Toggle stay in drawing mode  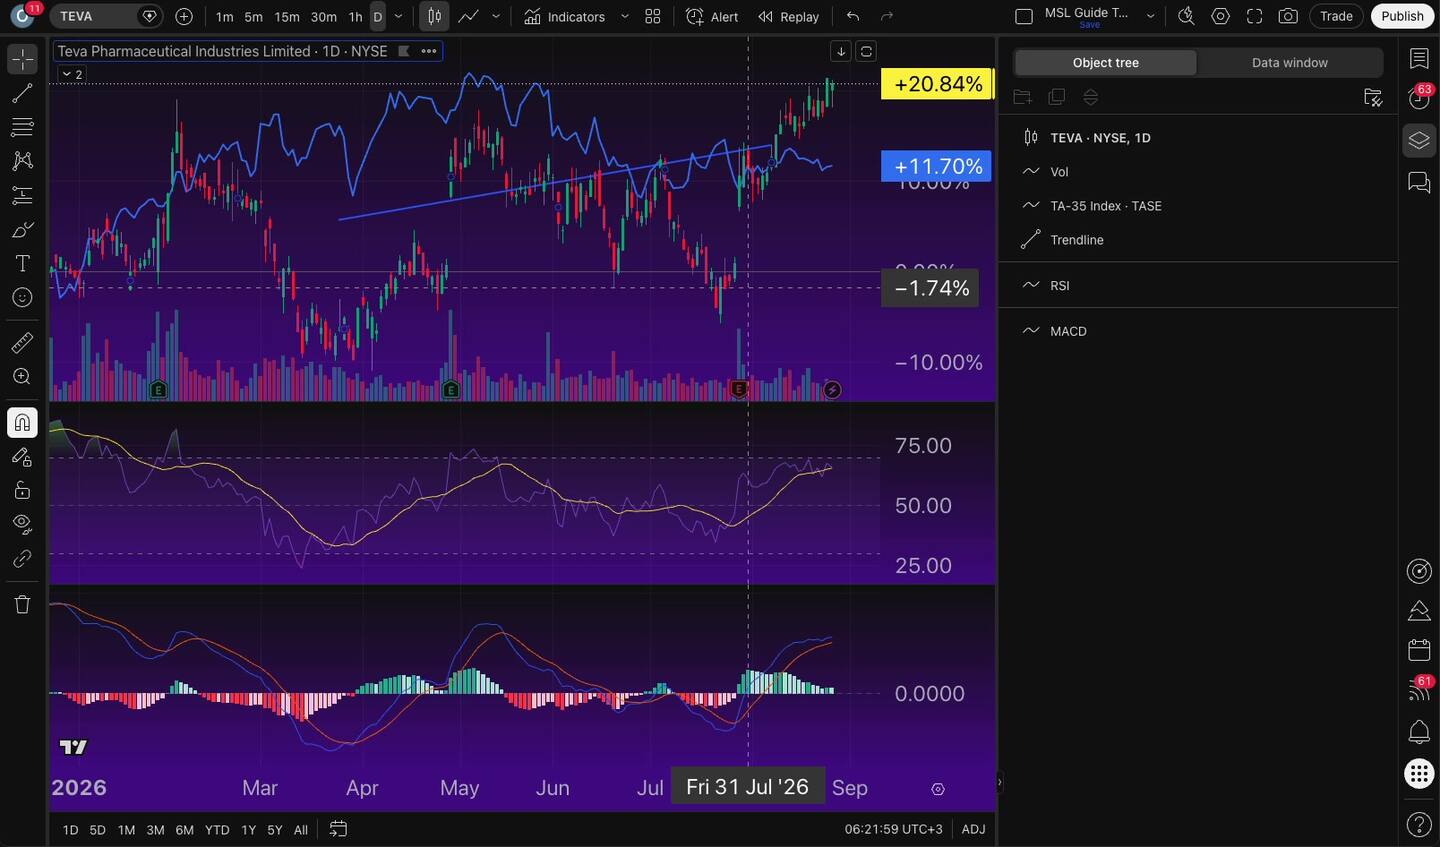pos(22,457)
